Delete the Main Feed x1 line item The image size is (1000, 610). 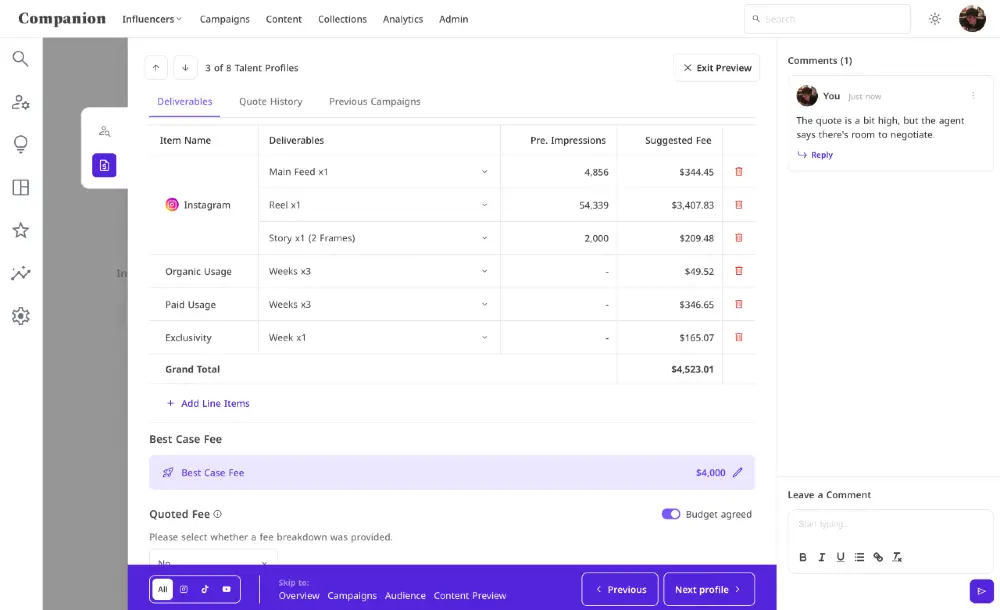coord(739,172)
